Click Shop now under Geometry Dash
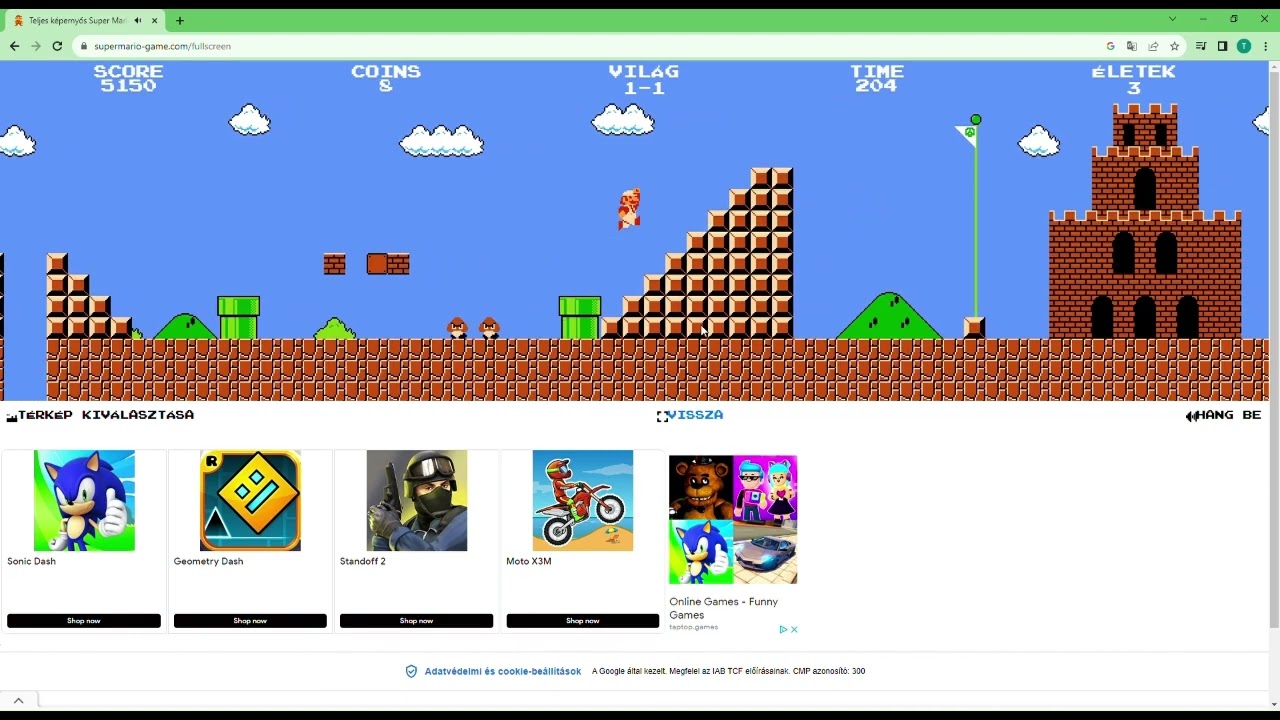The width and height of the screenshot is (1280, 720). tap(250, 621)
